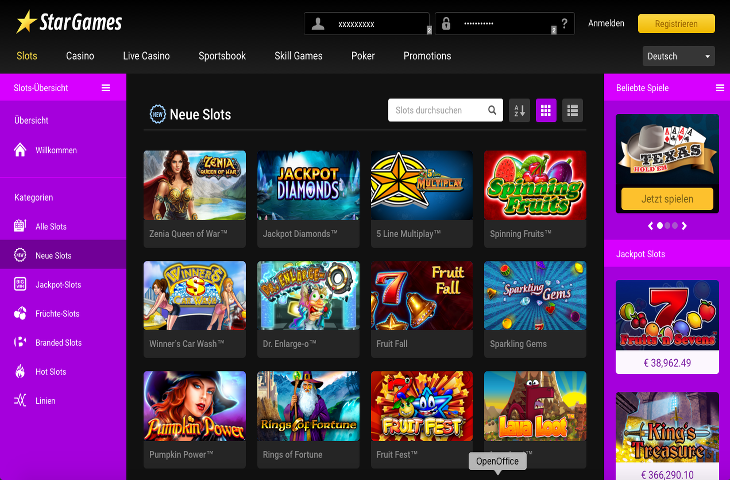Viewport: 730px width, 480px height.
Task: Open Pumpkin Power game thumbnail
Action: [x=195, y=406]
